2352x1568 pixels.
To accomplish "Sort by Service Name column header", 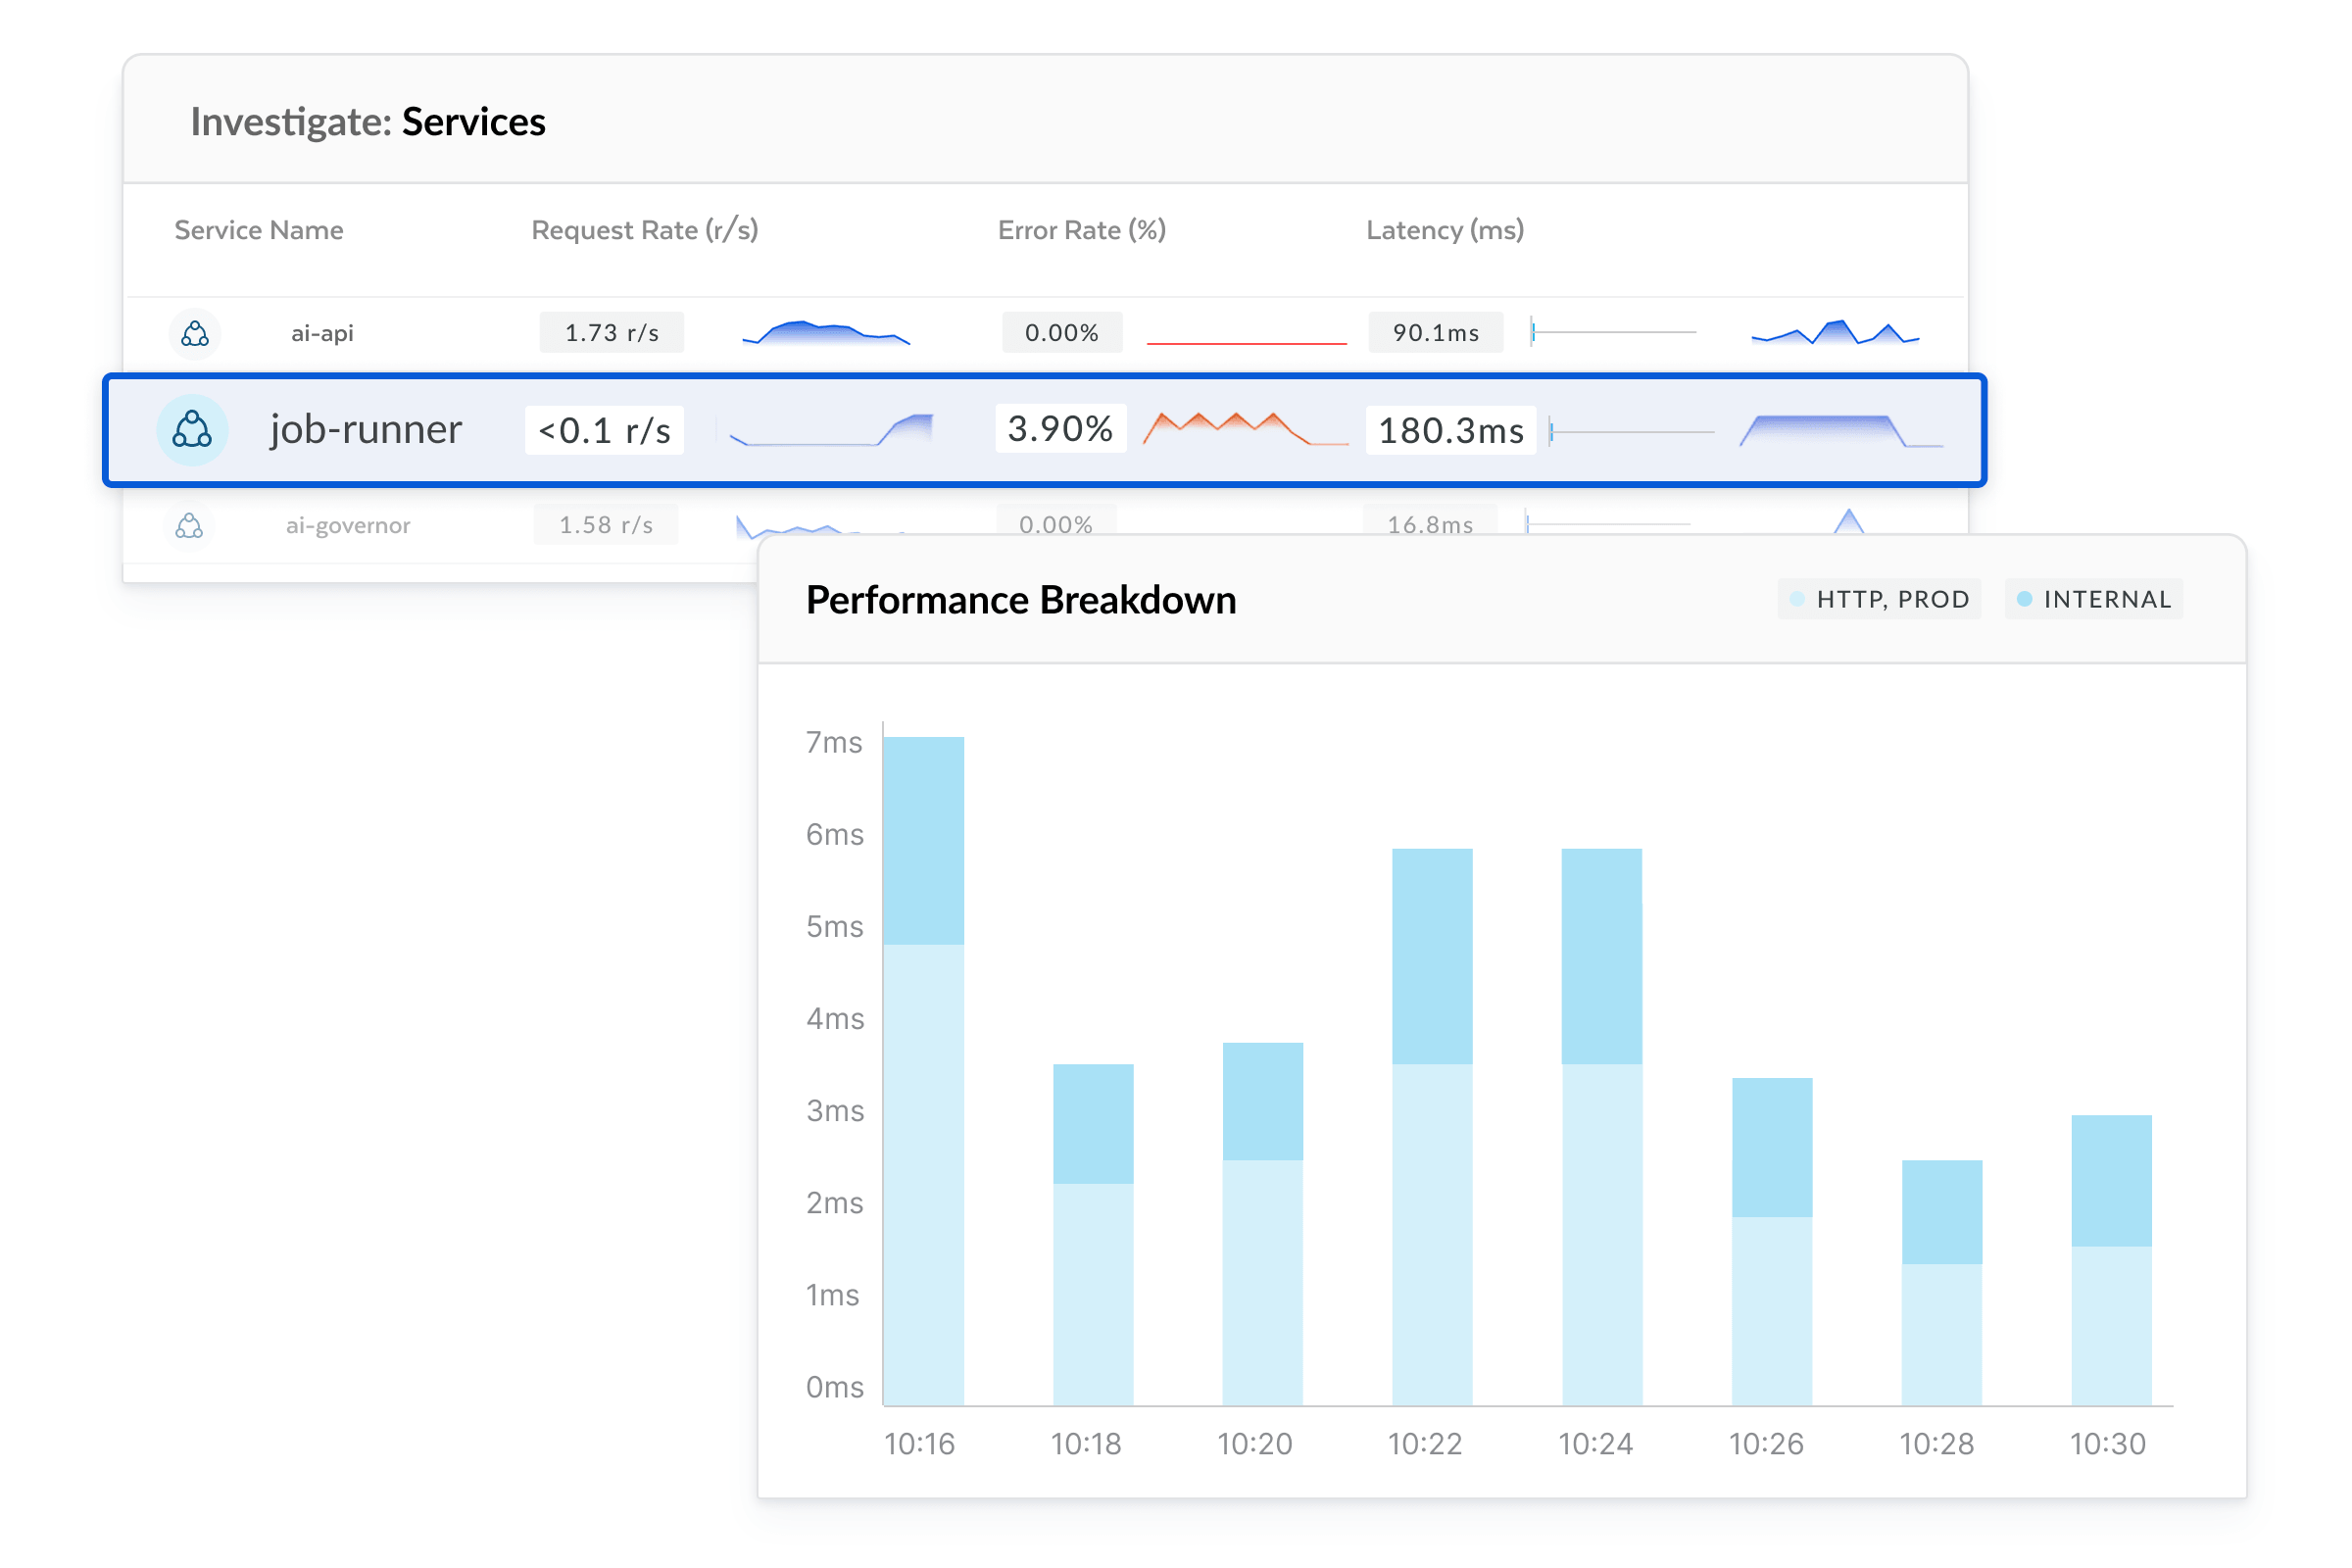I will tap(259, 230).
